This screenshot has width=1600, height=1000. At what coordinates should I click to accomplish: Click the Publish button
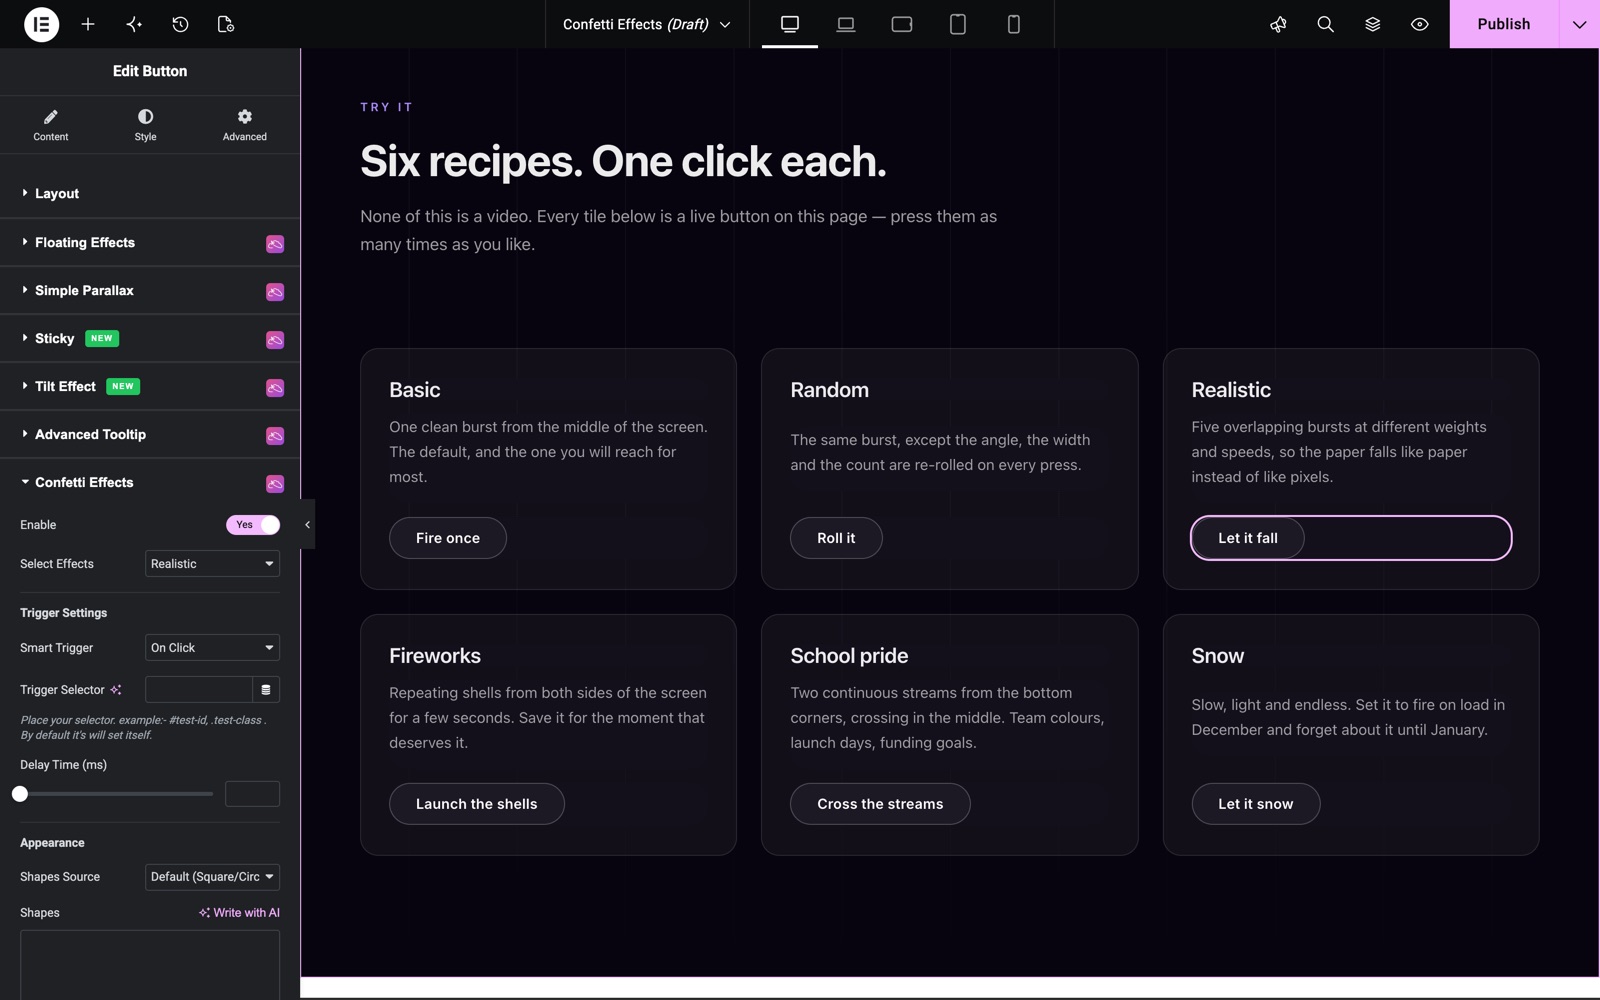(1504, 24)
